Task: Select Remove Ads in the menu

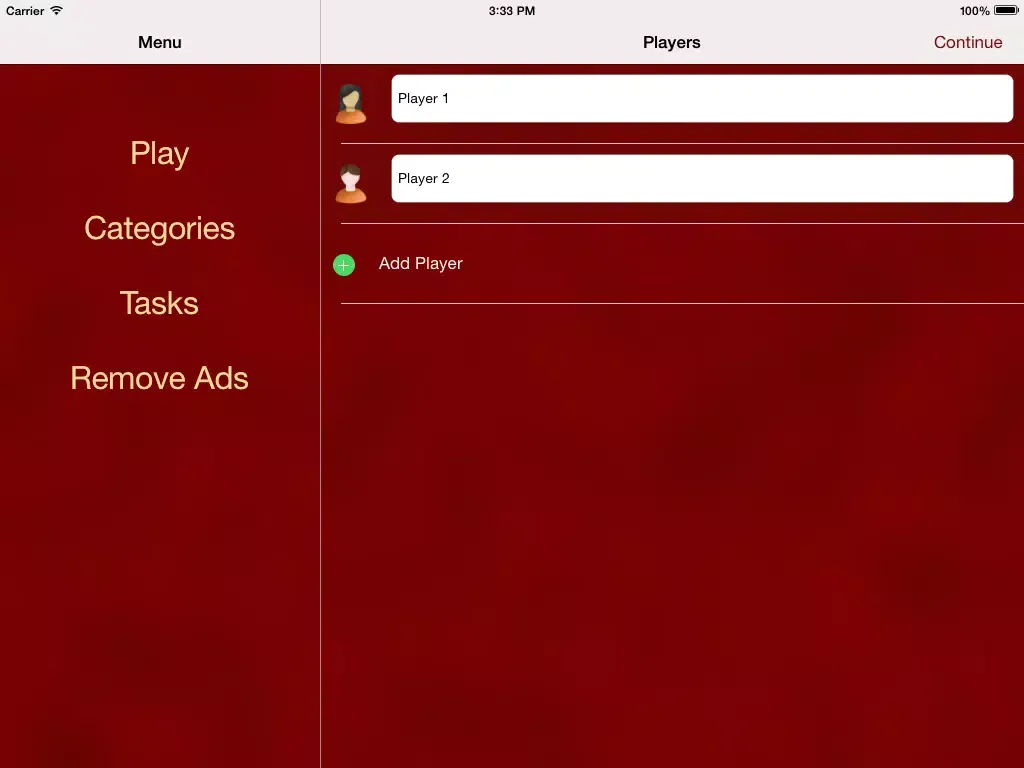Action: 159,378
